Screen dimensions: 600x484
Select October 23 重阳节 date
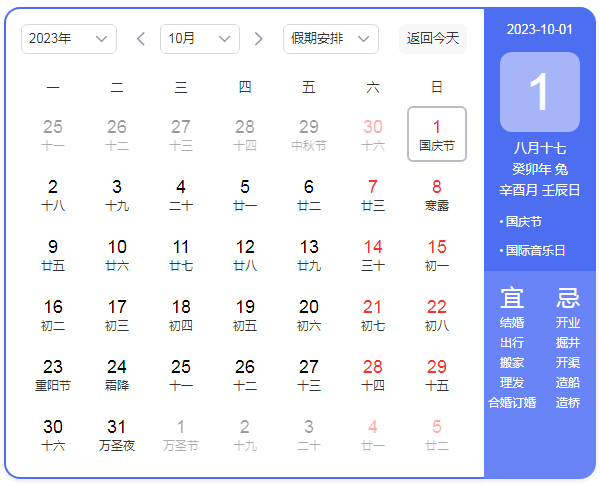point(53,375)
